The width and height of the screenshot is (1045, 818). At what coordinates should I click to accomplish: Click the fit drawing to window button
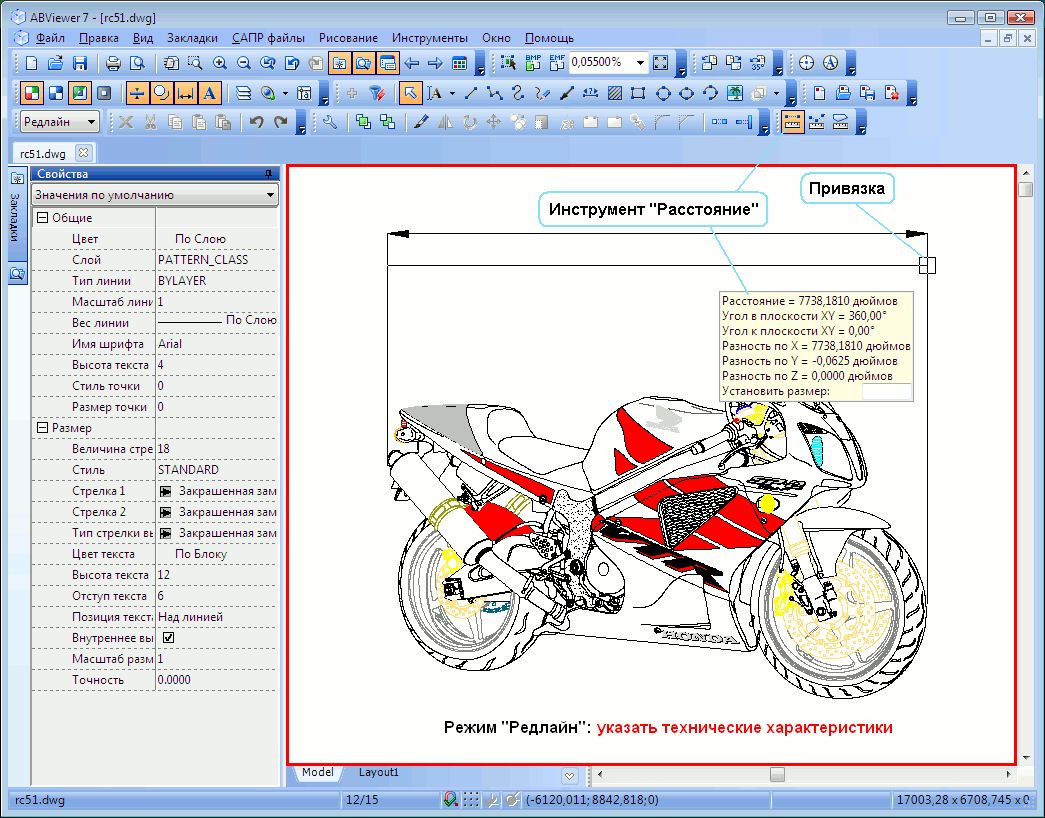[660, 63]
